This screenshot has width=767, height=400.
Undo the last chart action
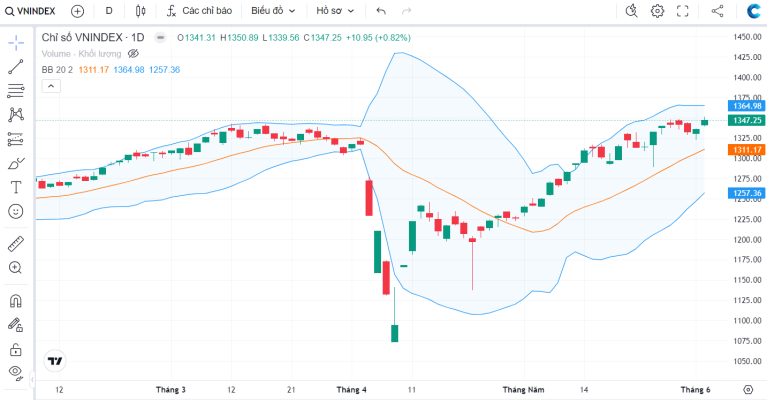point(381,11)
